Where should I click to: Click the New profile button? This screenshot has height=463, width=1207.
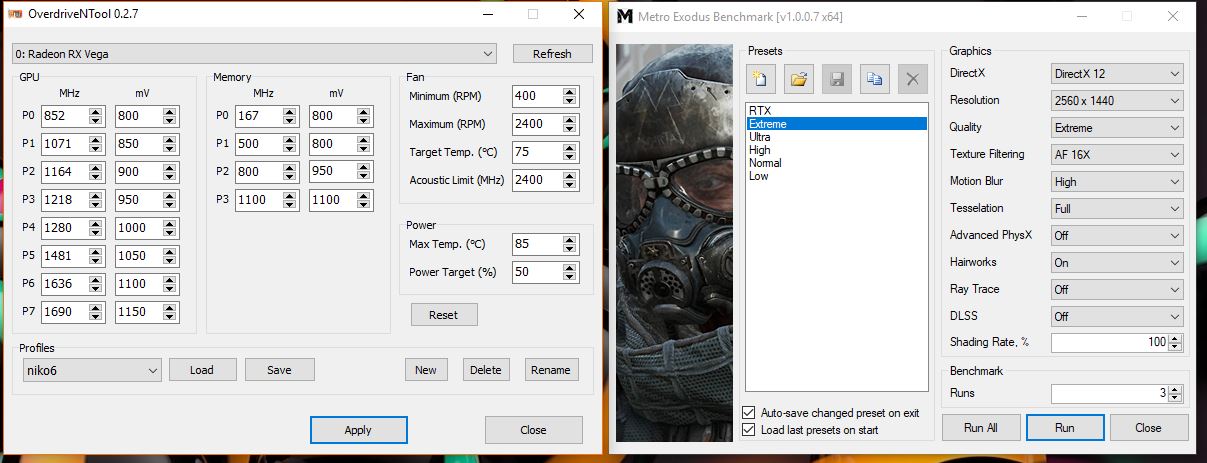pos(426,370)
